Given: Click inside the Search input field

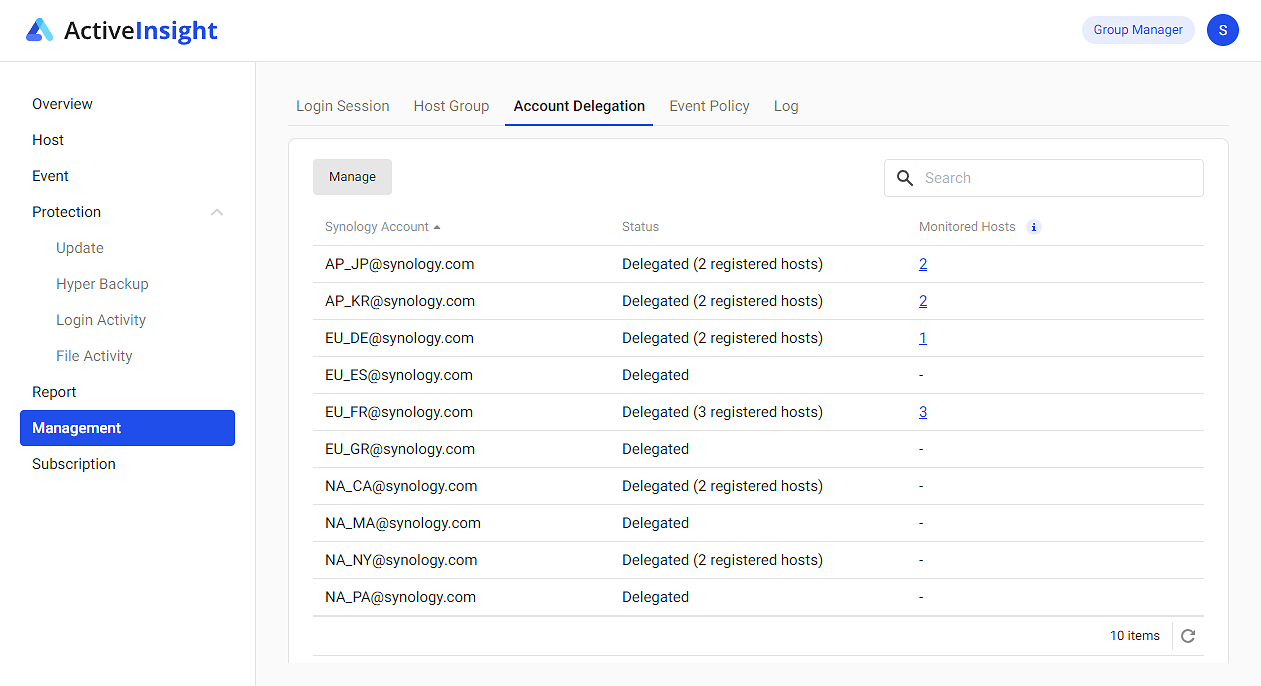Looking at the screenshot, I should point(1050,178).
